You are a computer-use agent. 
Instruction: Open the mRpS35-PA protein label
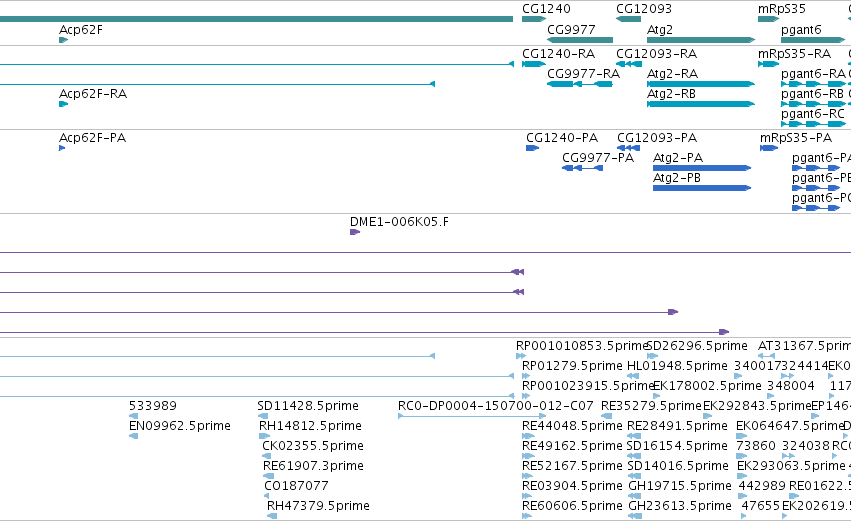point(796,138)
